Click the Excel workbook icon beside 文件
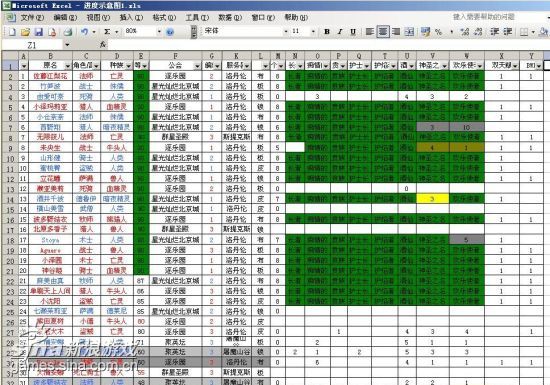 (x=11, y=18)
